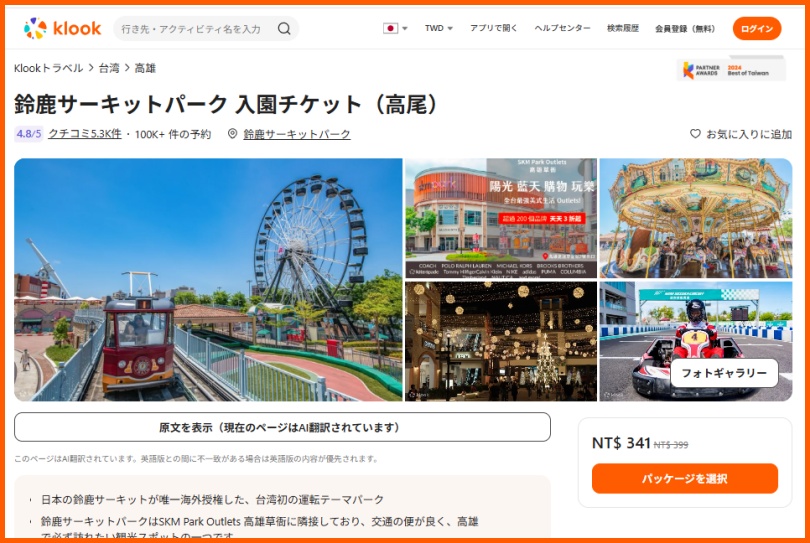Open 会員登録（無料） link
The width and height of the screenshot is (810, 543).
pyautogui.click(x=685, y=28)
